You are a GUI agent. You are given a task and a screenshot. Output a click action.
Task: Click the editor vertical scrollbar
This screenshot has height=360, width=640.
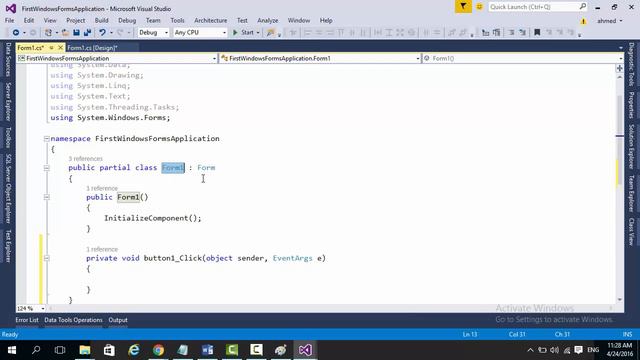620,188
